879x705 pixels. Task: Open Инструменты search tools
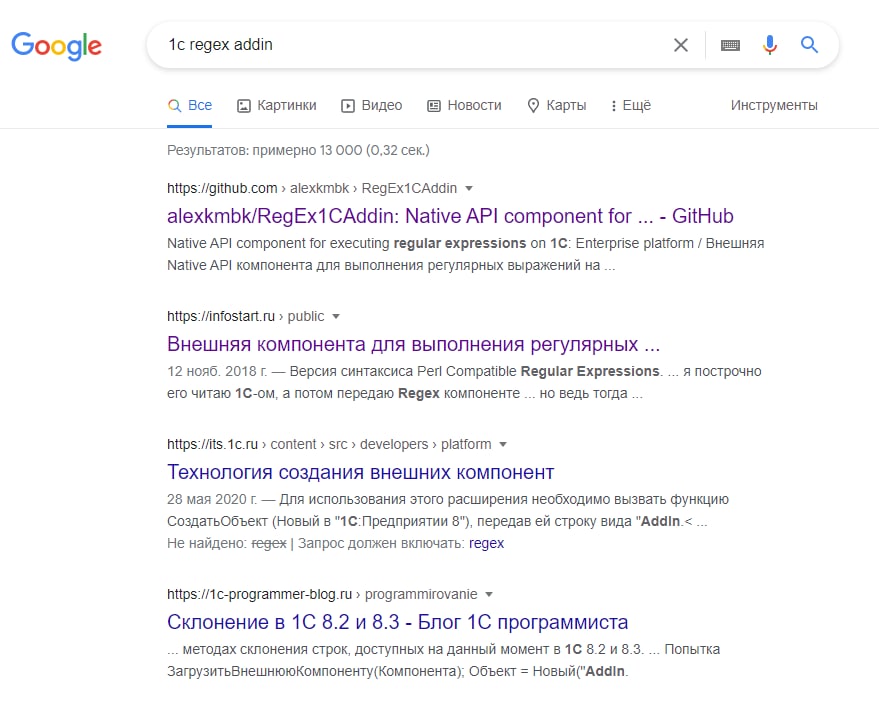click(x=774, y=105)
